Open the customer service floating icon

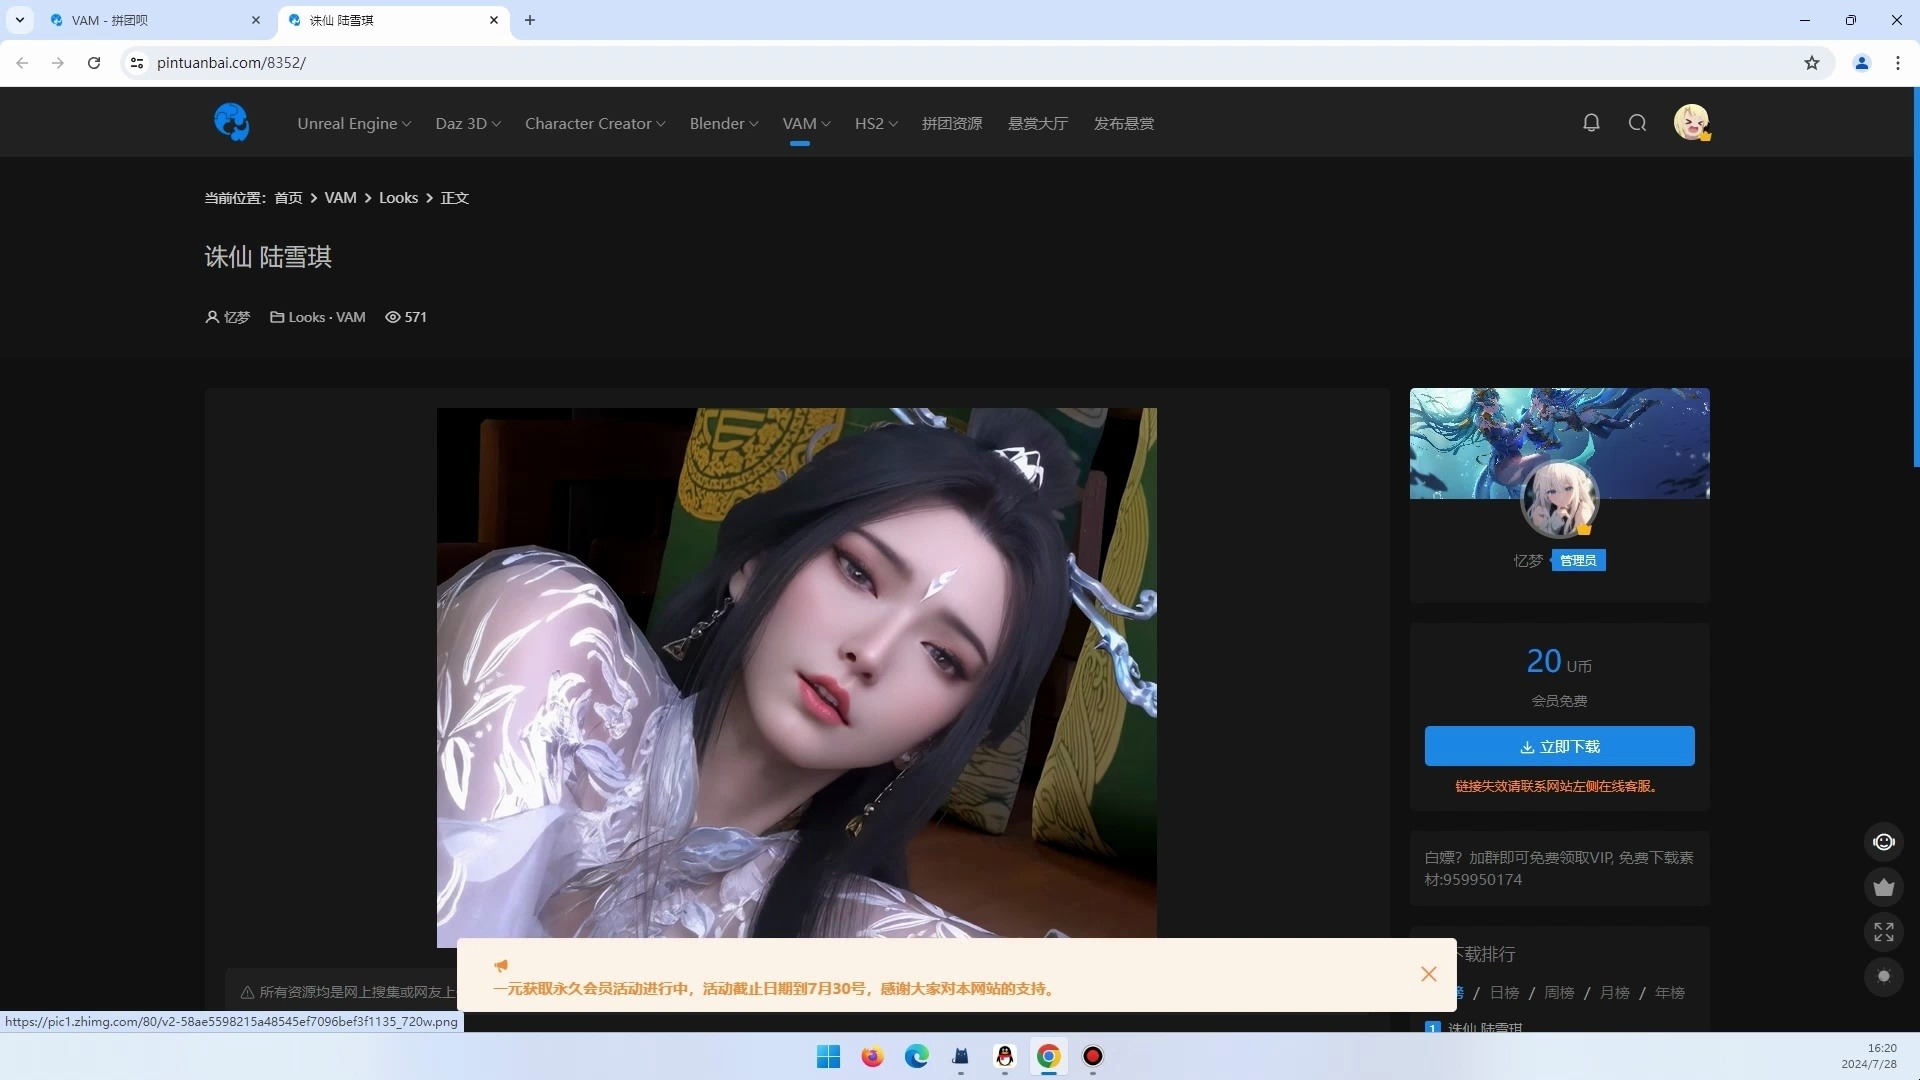click(x=1884, y=842)
